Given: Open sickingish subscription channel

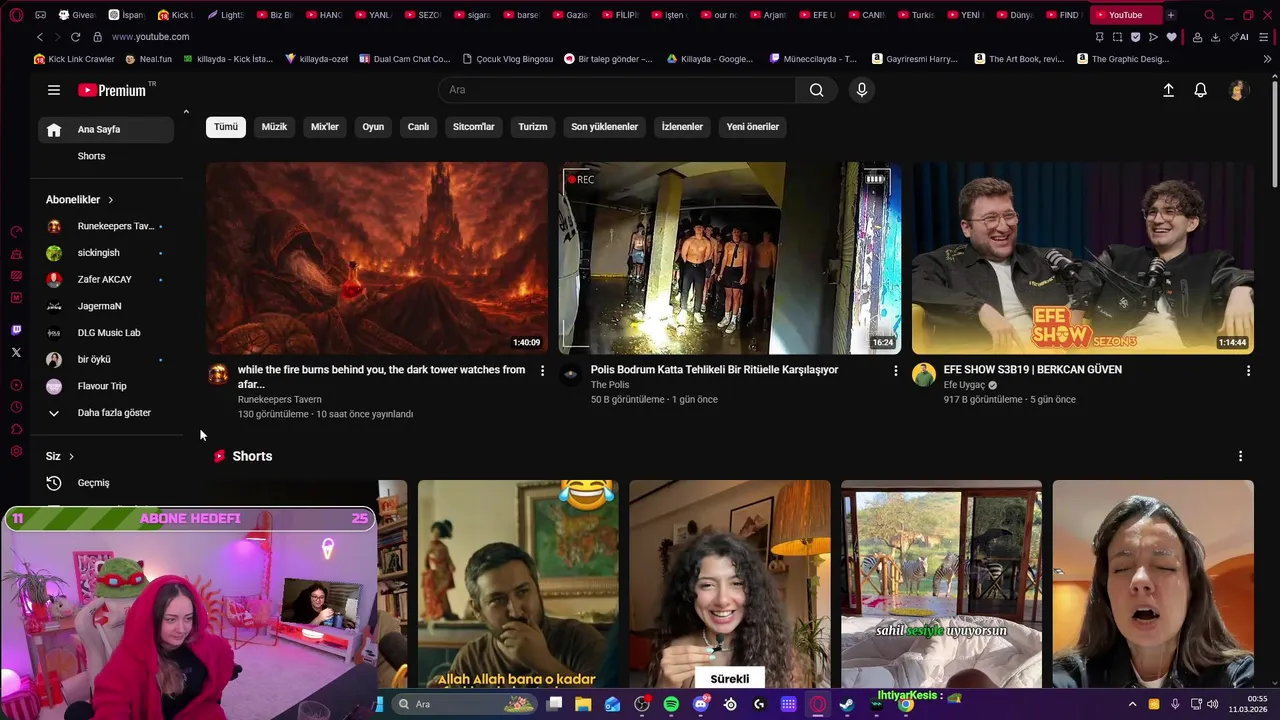Looking at the screenshot, I should click(x=106, y=253).
